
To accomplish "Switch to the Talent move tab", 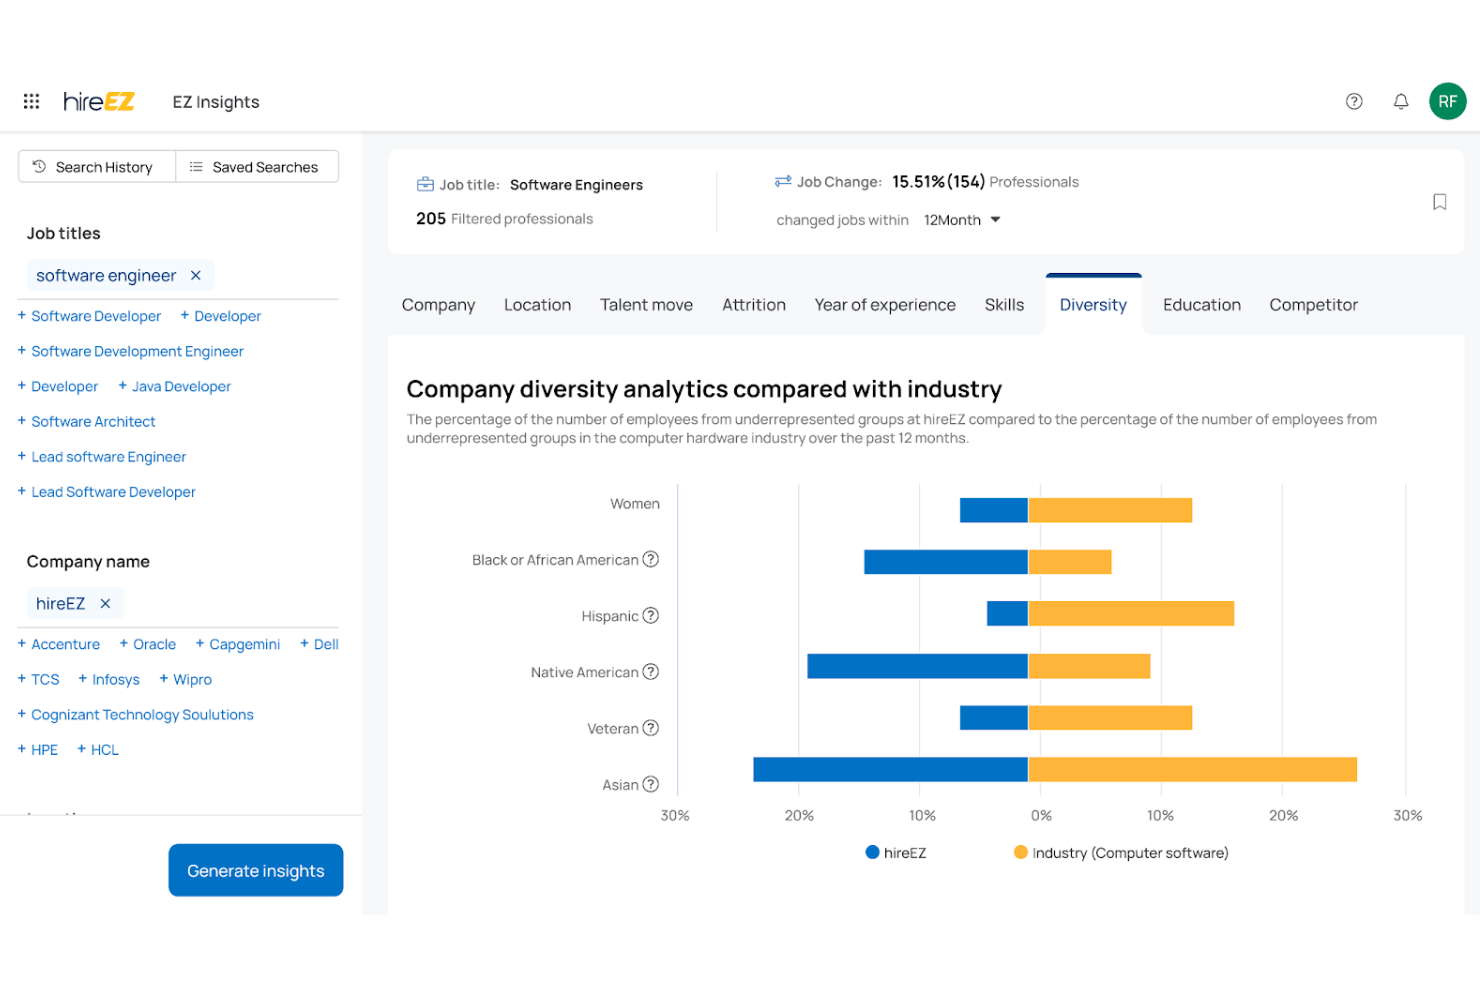I will (646, 305).
